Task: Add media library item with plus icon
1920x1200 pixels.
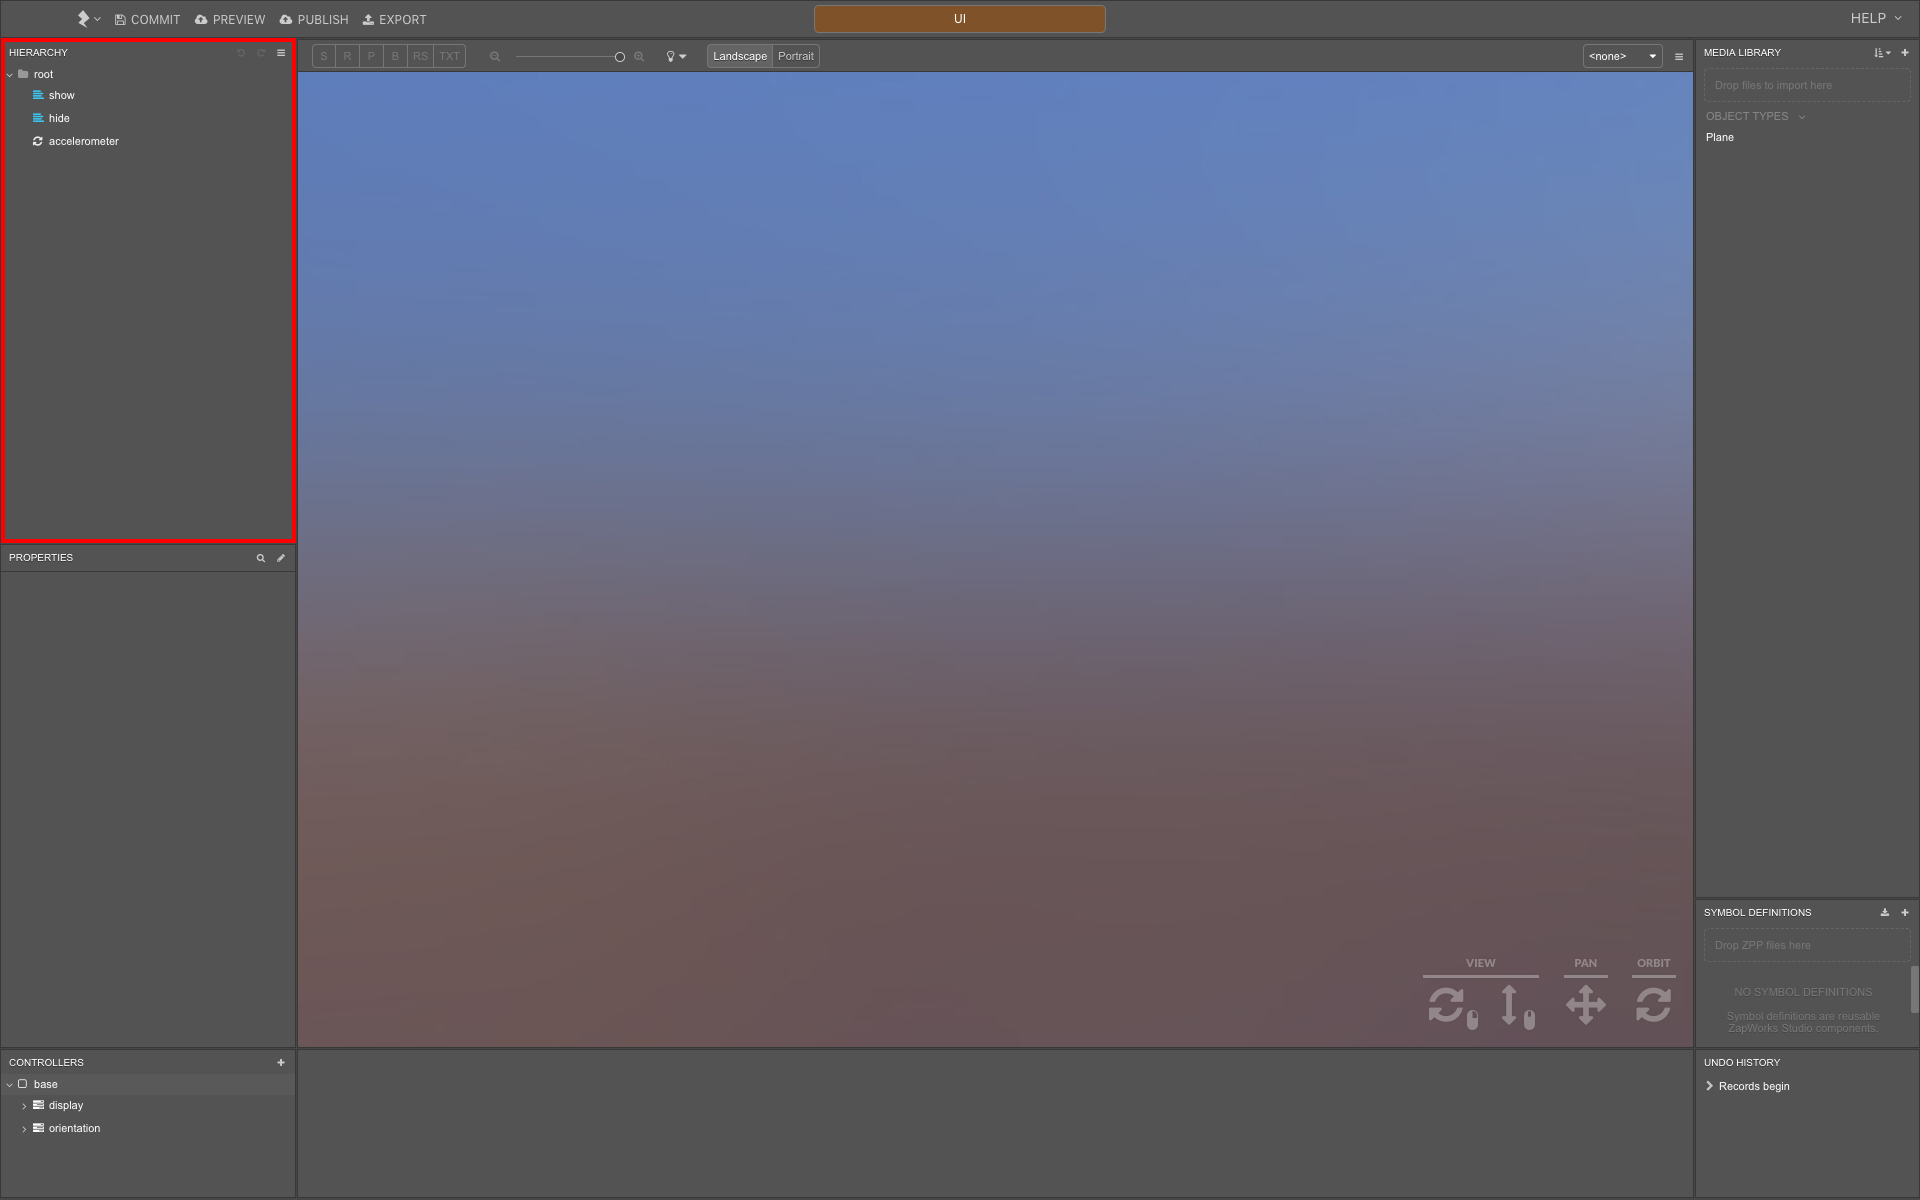Action: [x=1905, y=53]
